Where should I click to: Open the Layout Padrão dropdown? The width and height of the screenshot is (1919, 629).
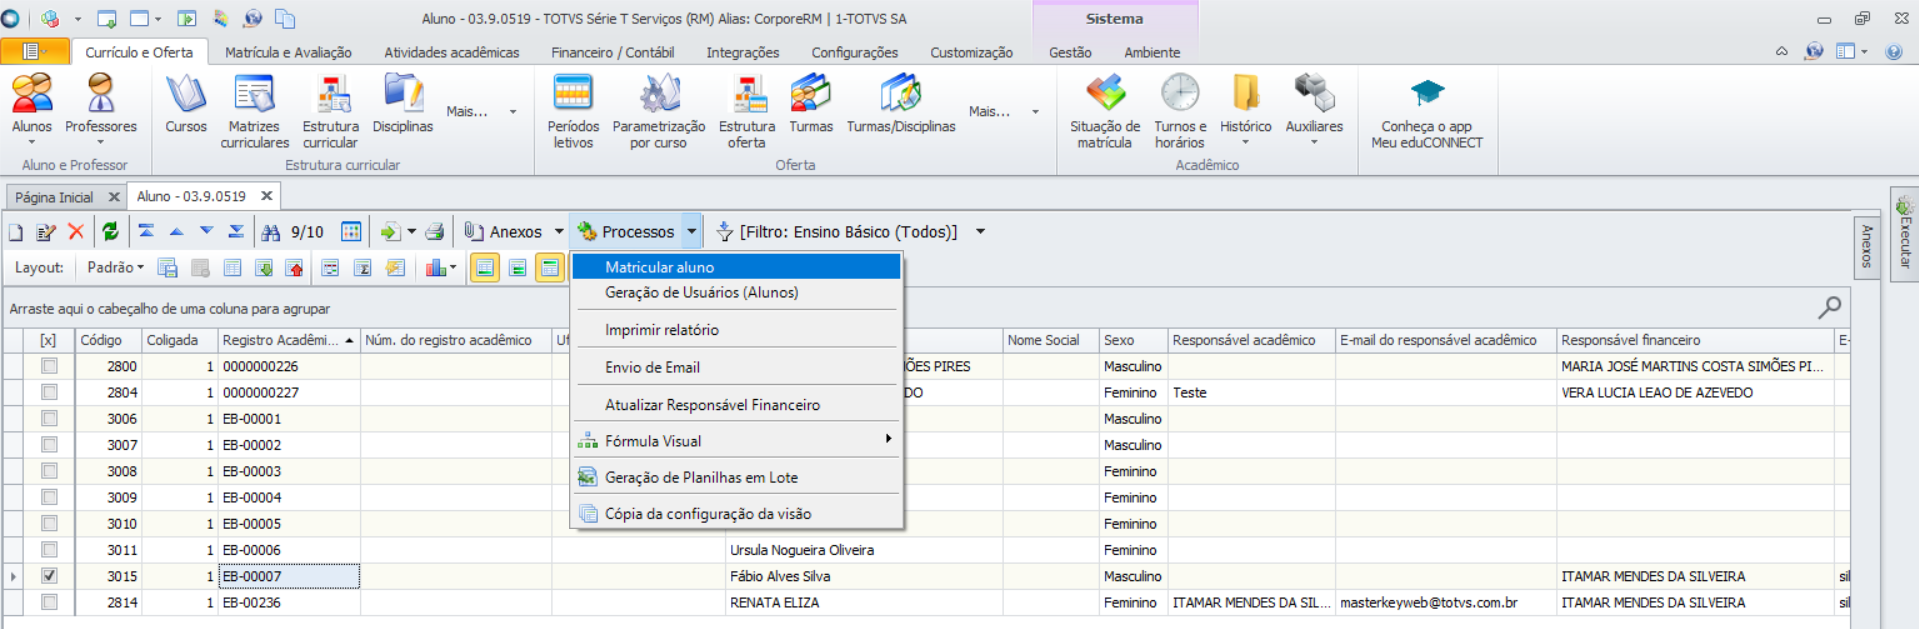115,268
